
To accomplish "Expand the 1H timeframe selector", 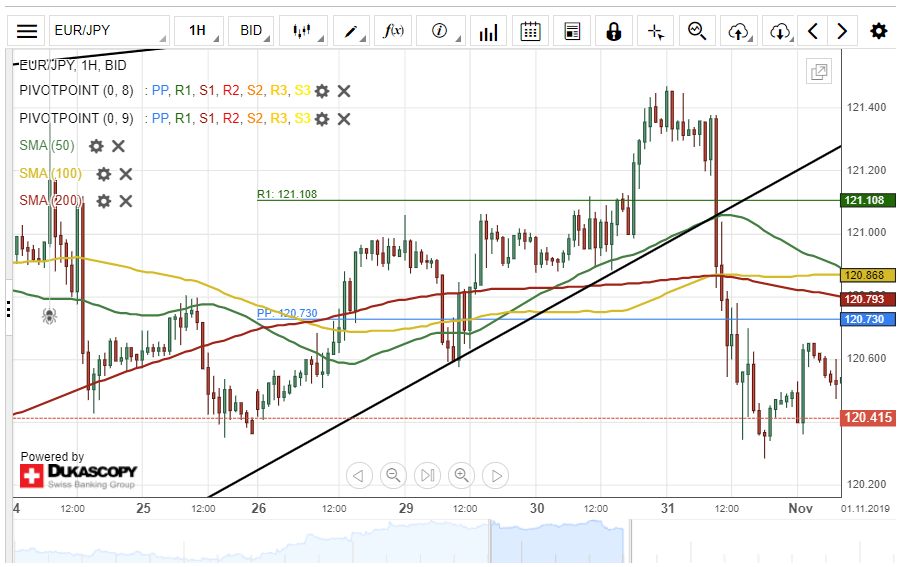I will click(198, 31).
